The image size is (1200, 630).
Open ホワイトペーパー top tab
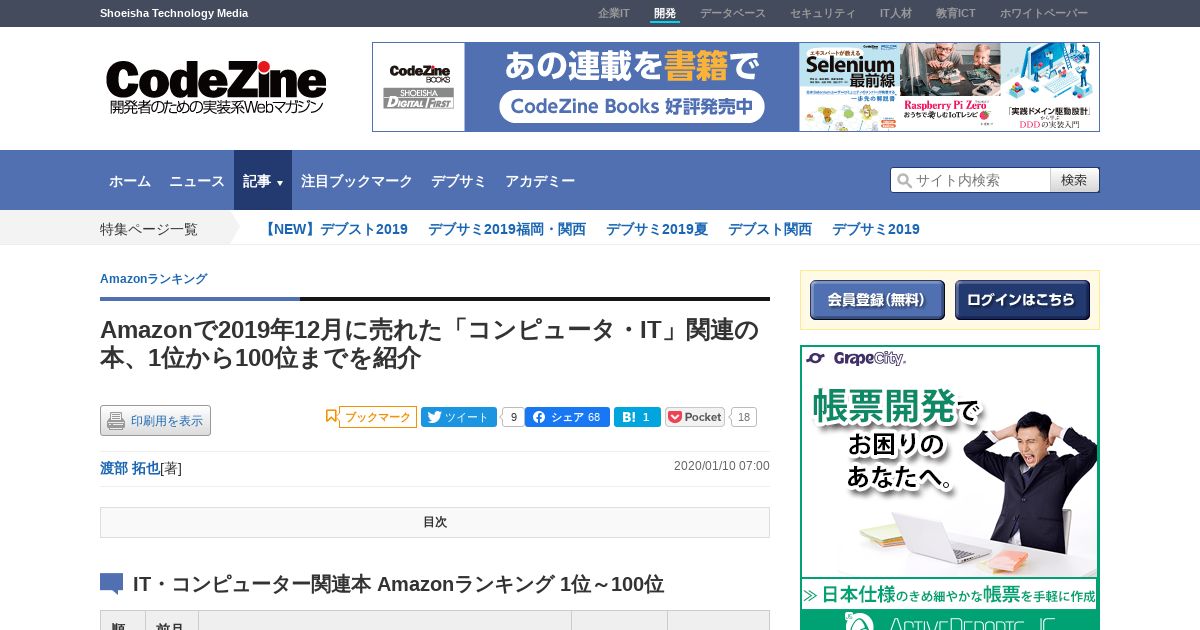pos(1044,13)
